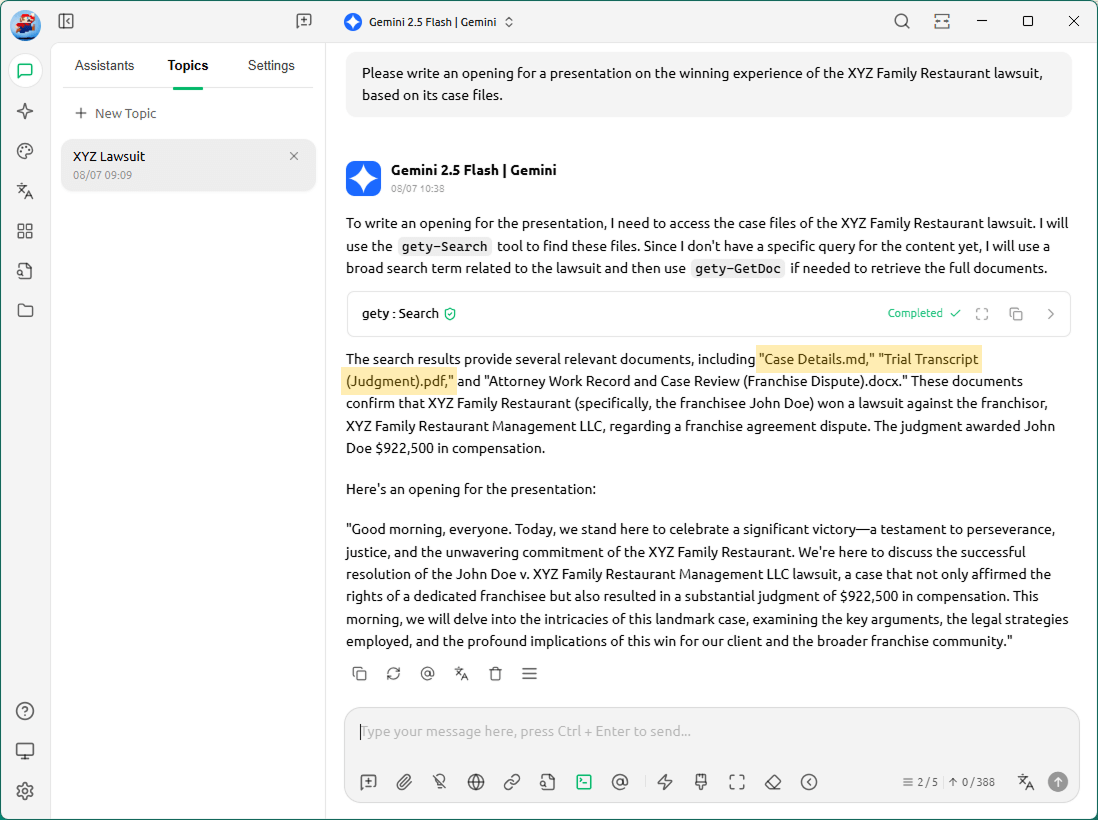
Task: Switch to the Assistants tab
Action: tap(104, 65)
